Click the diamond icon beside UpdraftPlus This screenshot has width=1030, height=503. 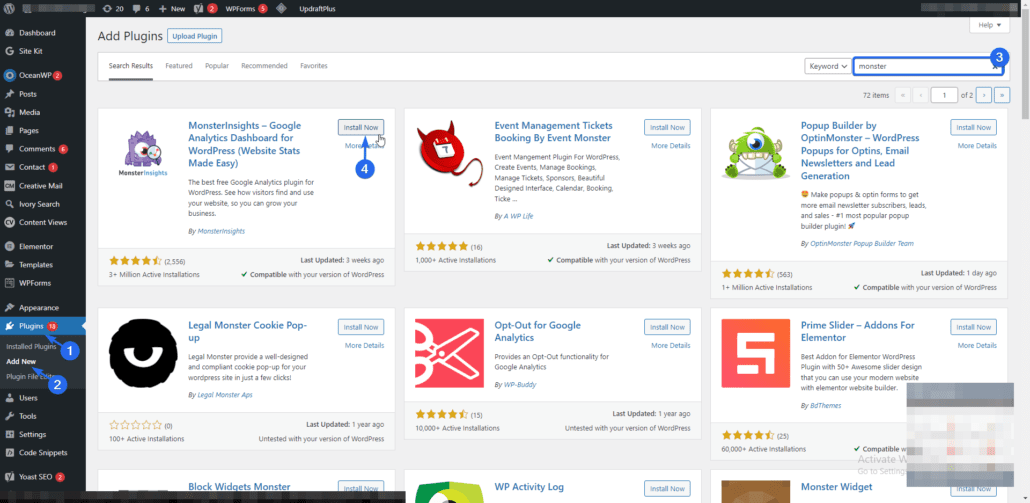(x=281, y=9)
